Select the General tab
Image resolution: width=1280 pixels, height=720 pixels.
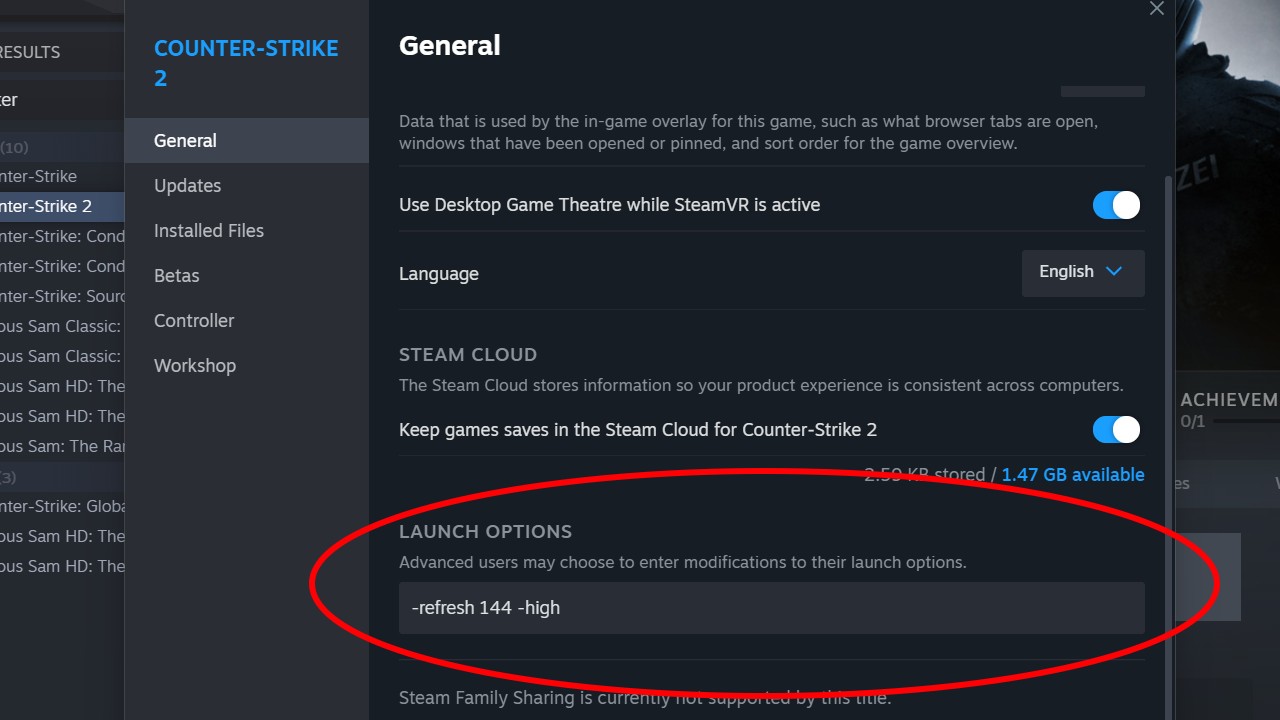pyautogui.click(x=185, y=140)
